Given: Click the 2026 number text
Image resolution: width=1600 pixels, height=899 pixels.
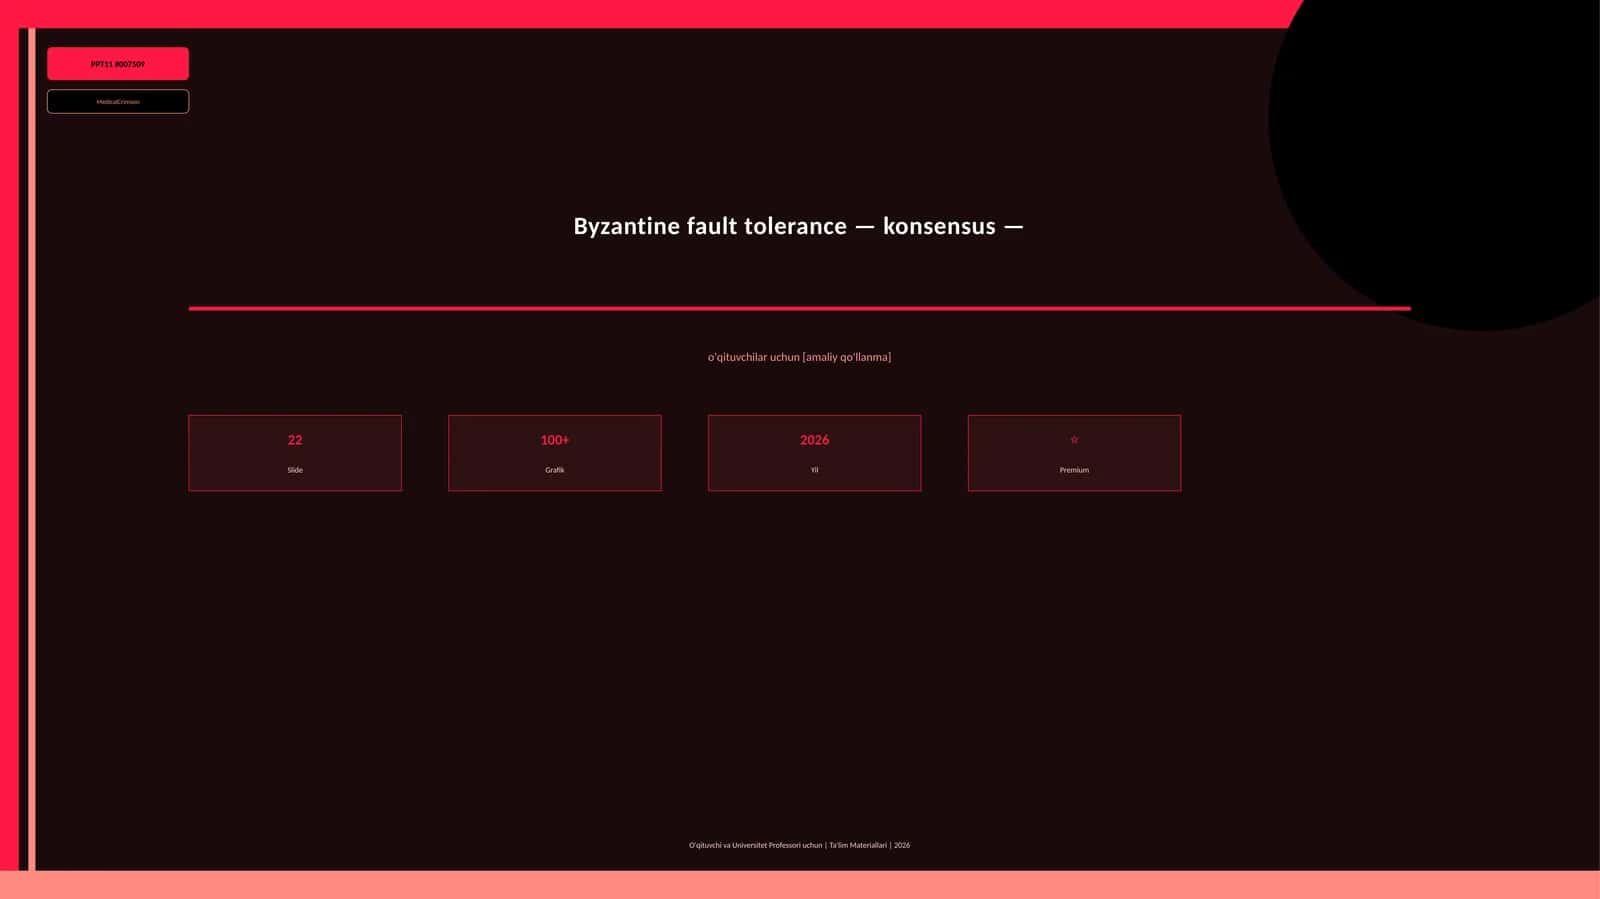Looking at the screenshot, I should point(815,440).
